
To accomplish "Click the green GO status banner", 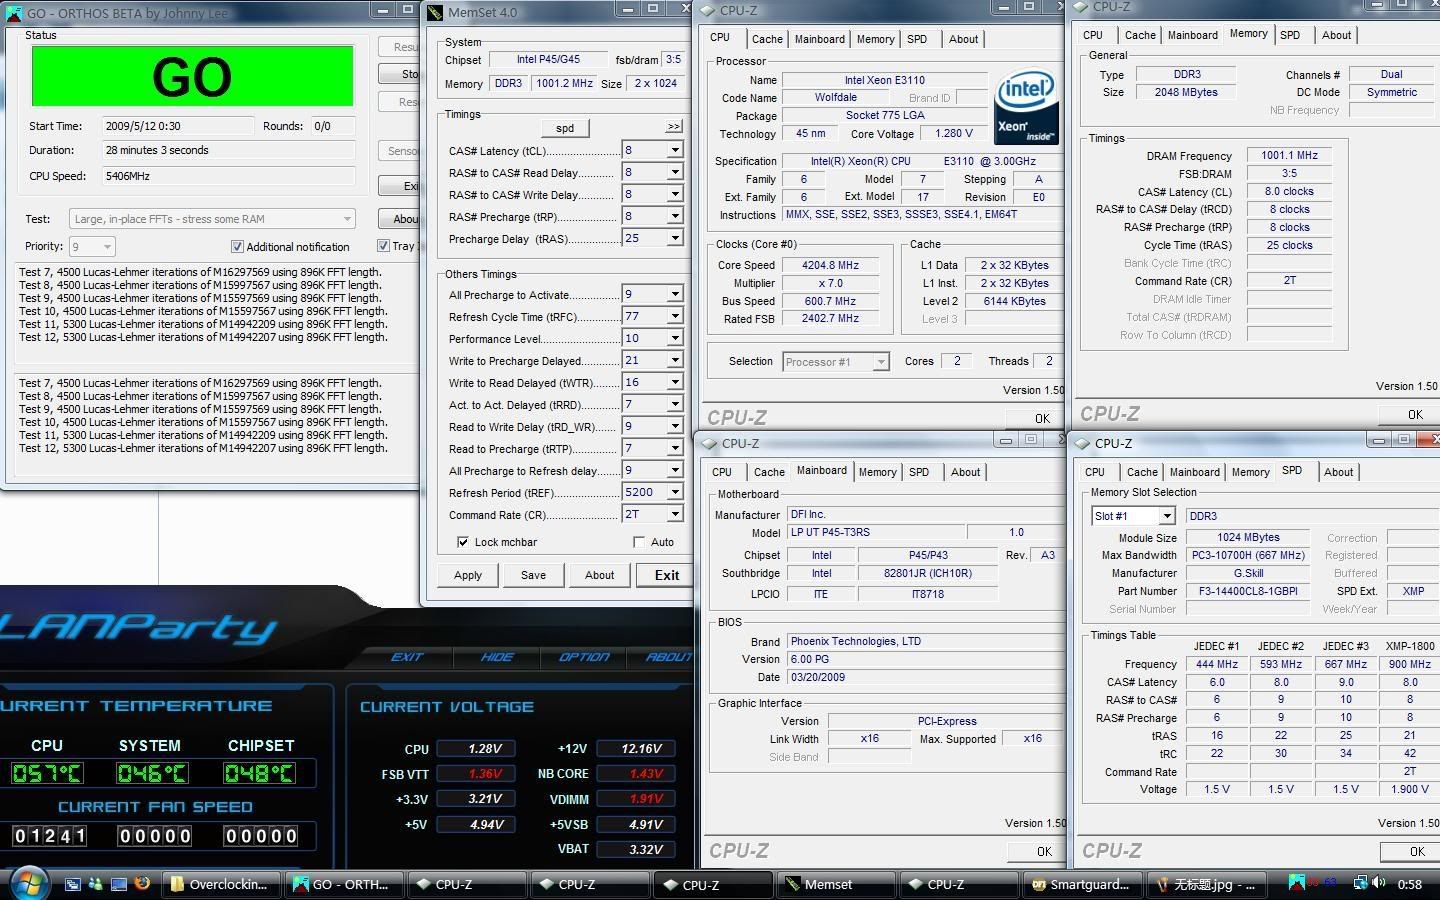I will [x=192, y=76].
